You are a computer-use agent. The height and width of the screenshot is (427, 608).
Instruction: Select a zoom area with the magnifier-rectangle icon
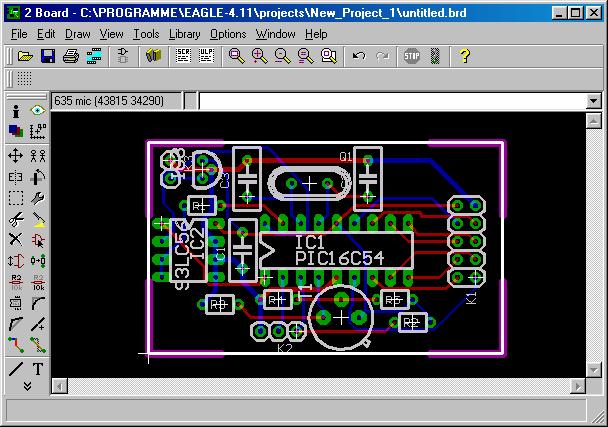tap(329, 56)
